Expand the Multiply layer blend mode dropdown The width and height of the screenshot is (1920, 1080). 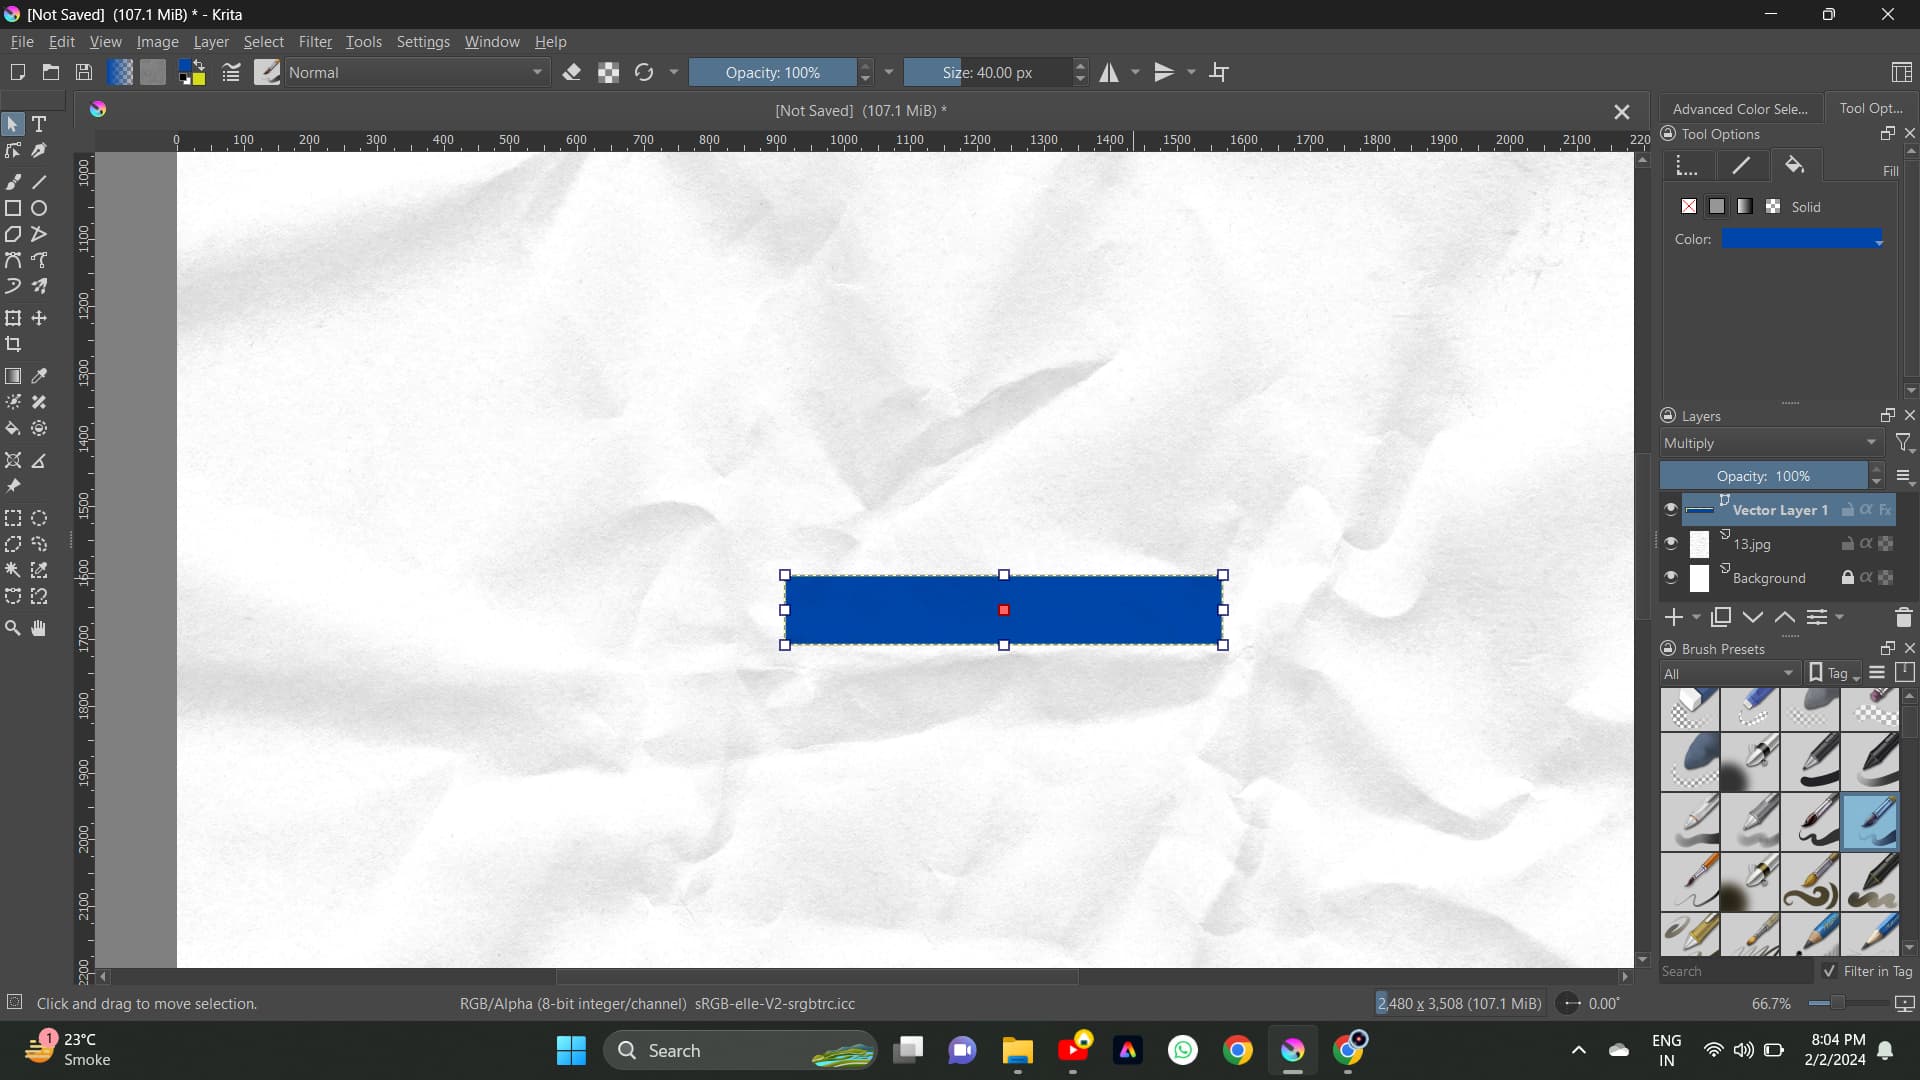pos(1770,443)
